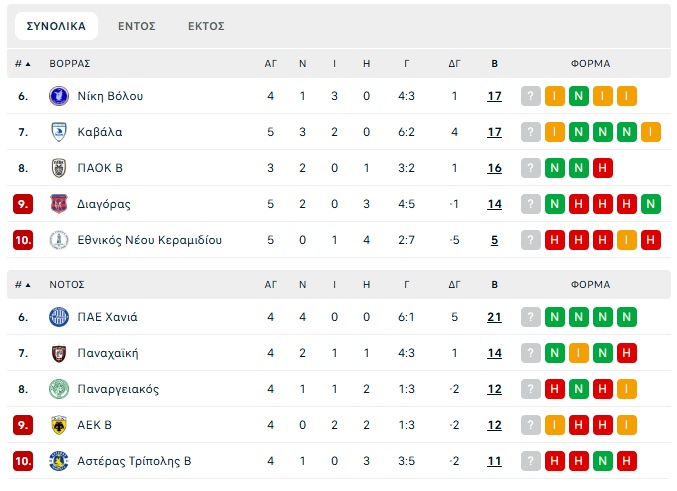
Task: Click Καβάλα grey question-mark form badge
Action: coord(531,132)
